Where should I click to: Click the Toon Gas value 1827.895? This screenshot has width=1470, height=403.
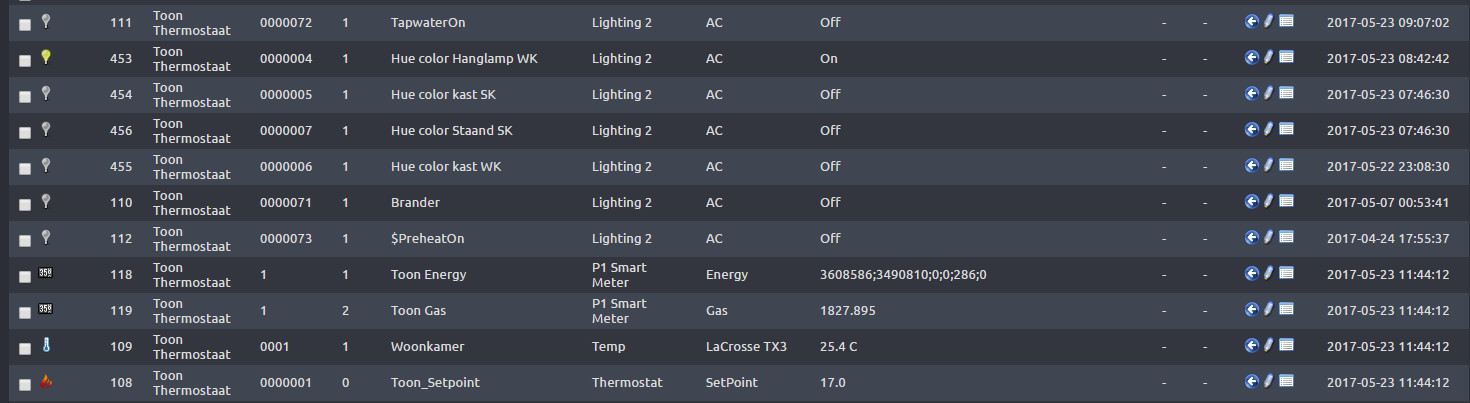pyautogui.click(x=848, y=310)
